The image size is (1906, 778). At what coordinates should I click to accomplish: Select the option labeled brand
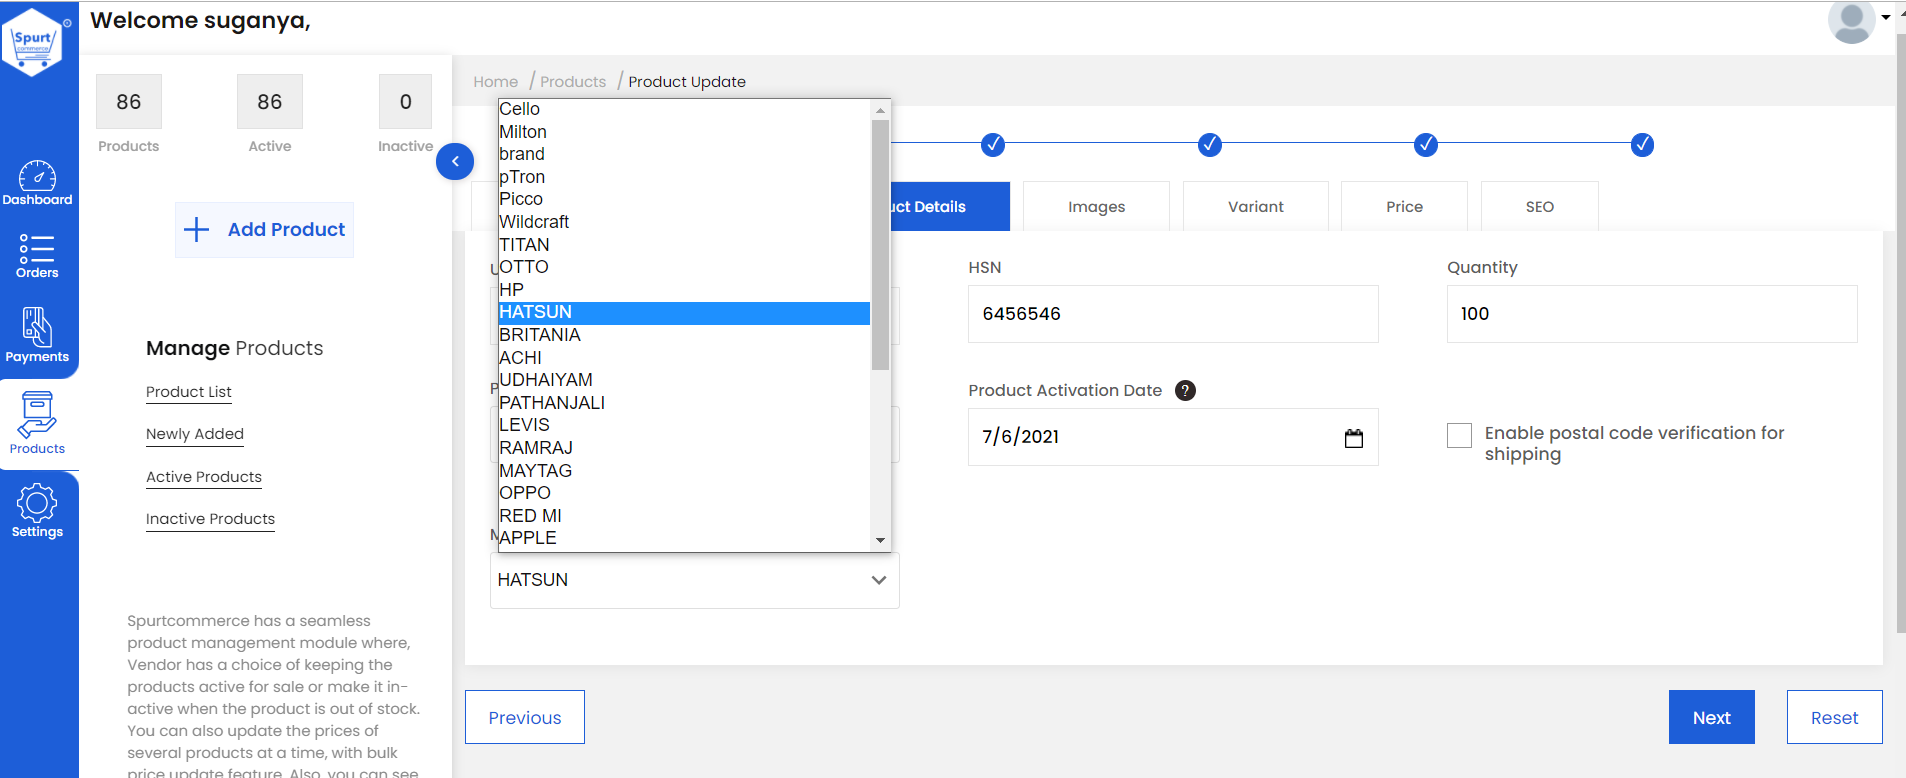click(684, 154)
